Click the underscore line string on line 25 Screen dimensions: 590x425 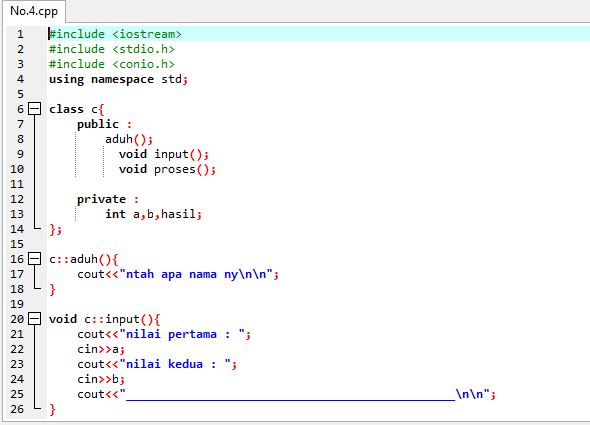pyautogui.click(x=304, y=394)
